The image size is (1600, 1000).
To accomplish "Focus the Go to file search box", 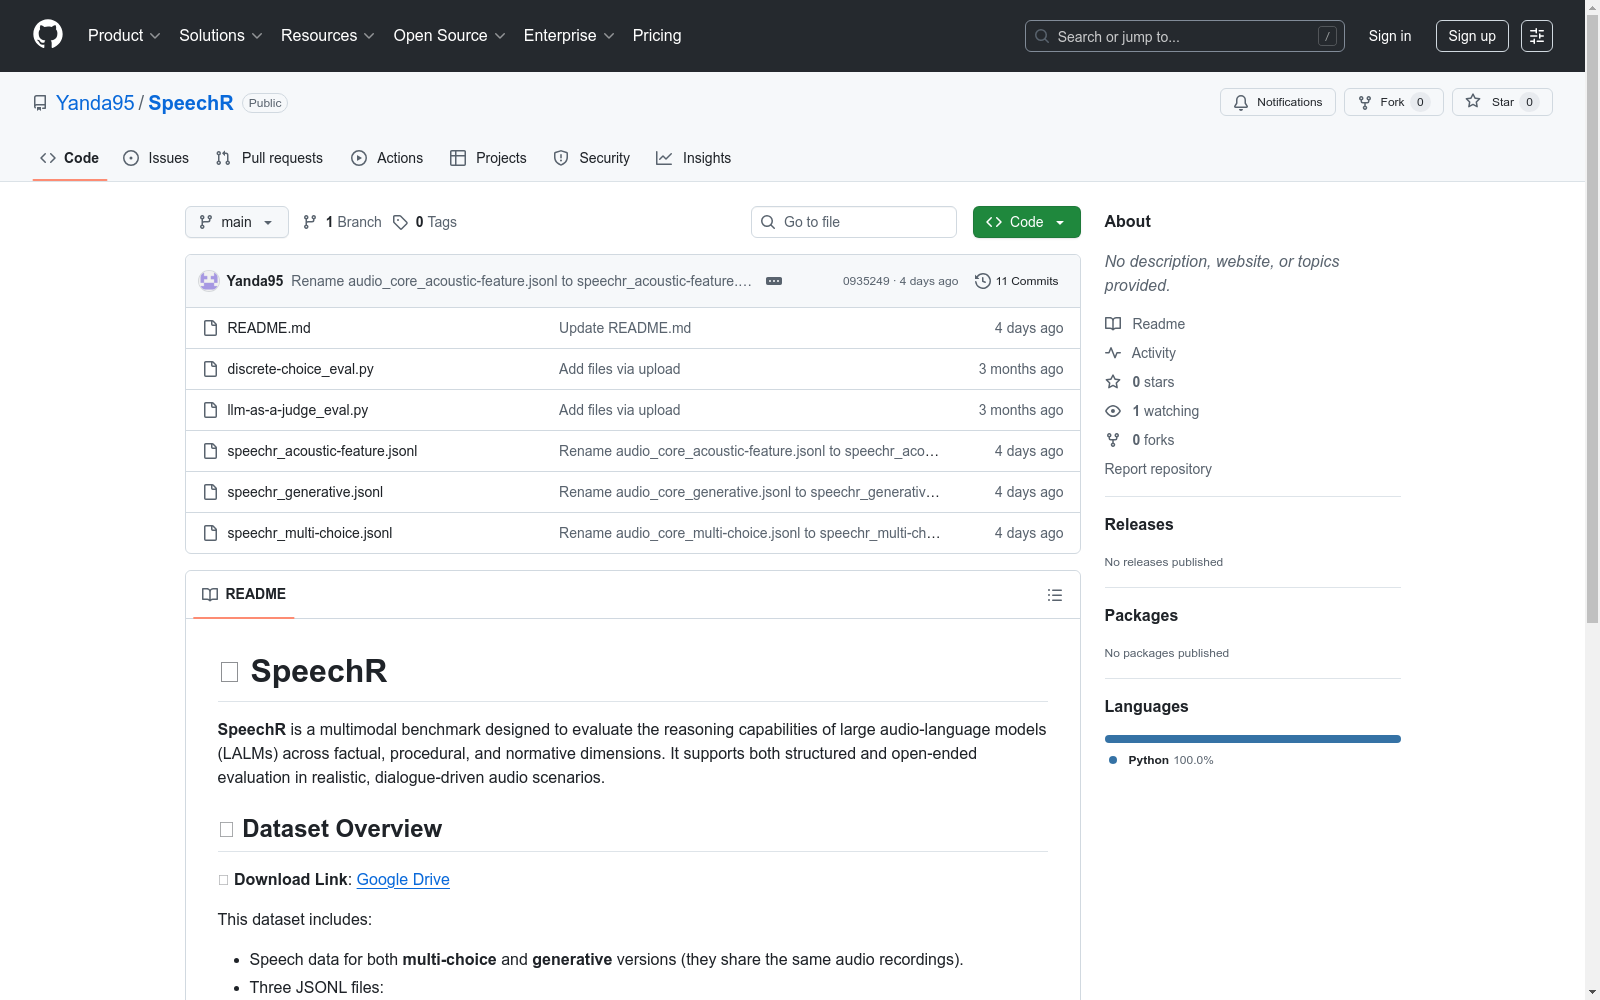I will [x=854, y=222].
